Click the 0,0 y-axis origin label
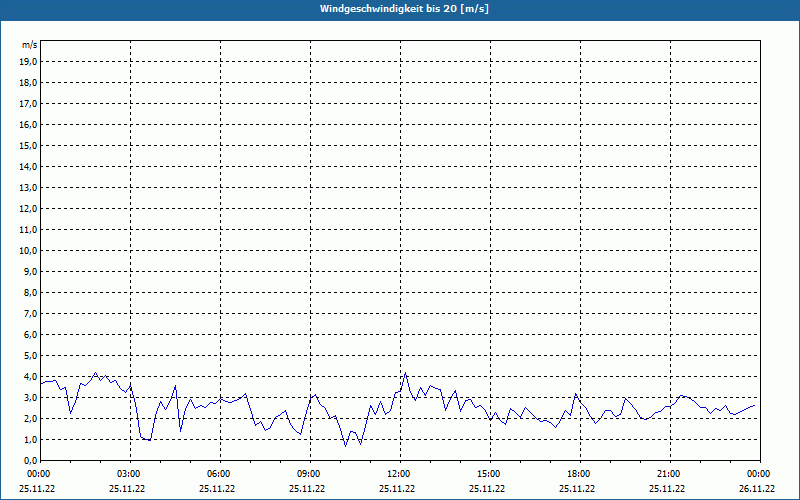The width and height of the screenshot is (800, 500). click(x=30, y=460)
